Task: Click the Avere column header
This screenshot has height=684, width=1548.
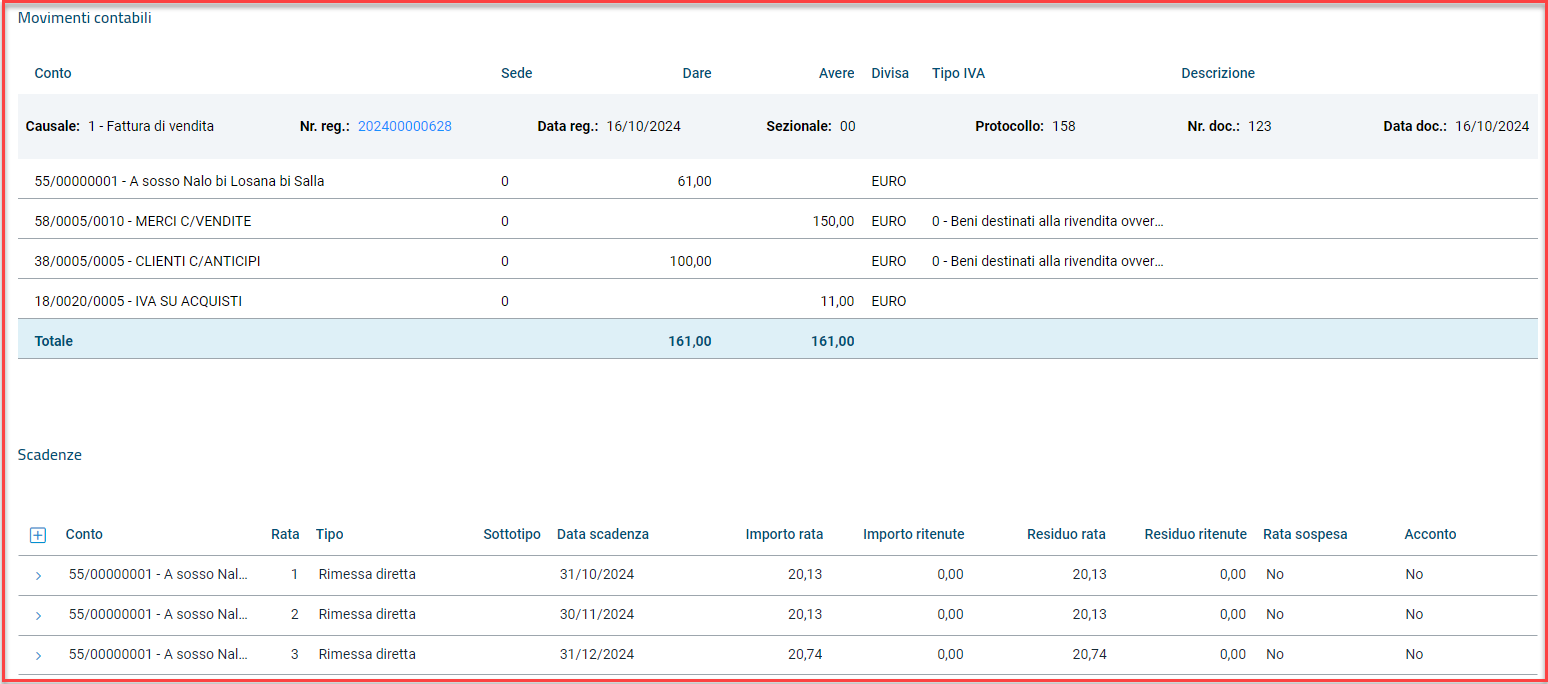Action: coord(836,73)
